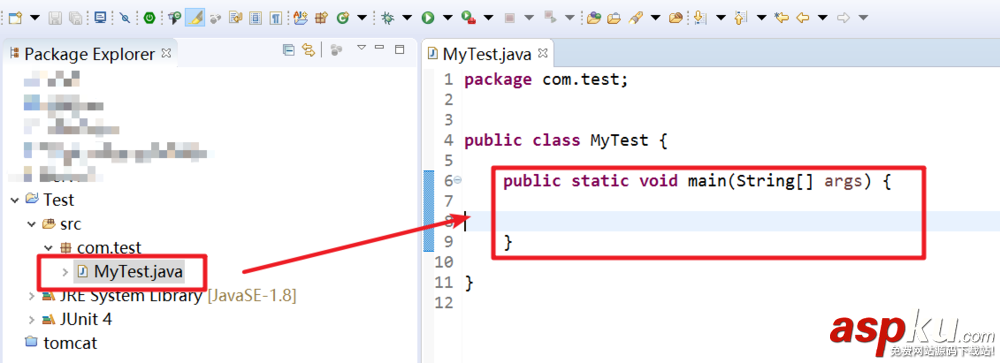Maximize the Package Explorer panel
Screen dimensions: 1000x363
point(400,49)
